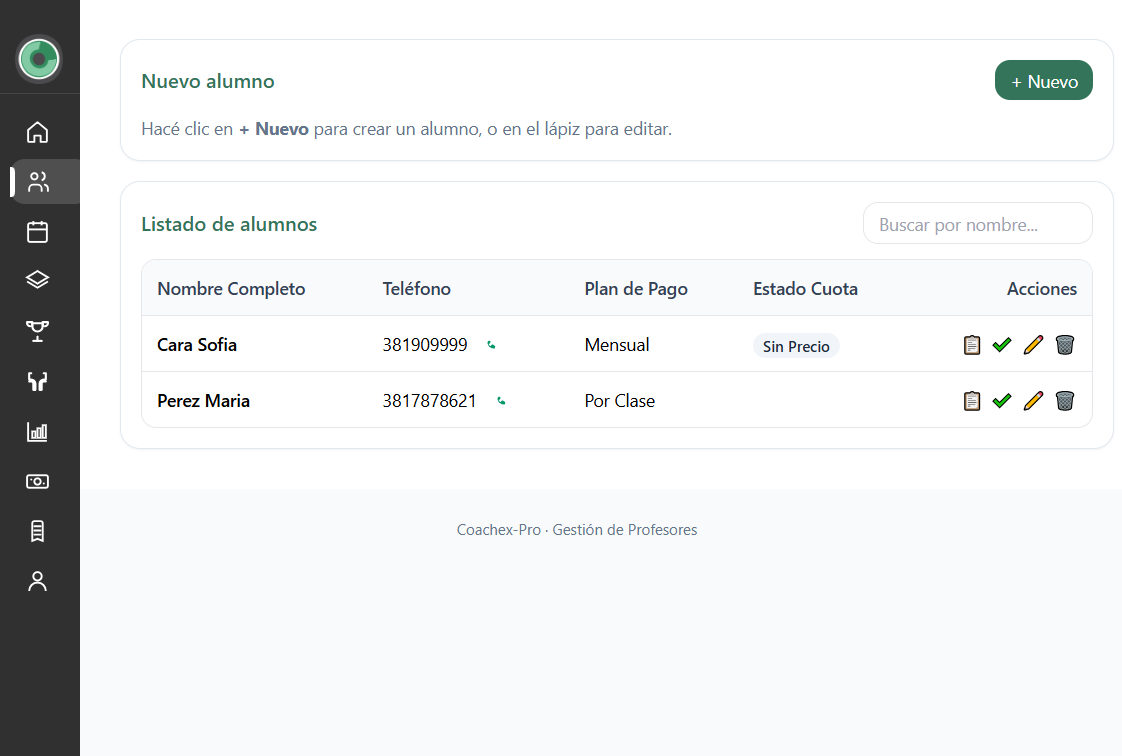Edit Perez Maria with pencil icon
The image size is (1122, 756).
(x=1033, y=401)
